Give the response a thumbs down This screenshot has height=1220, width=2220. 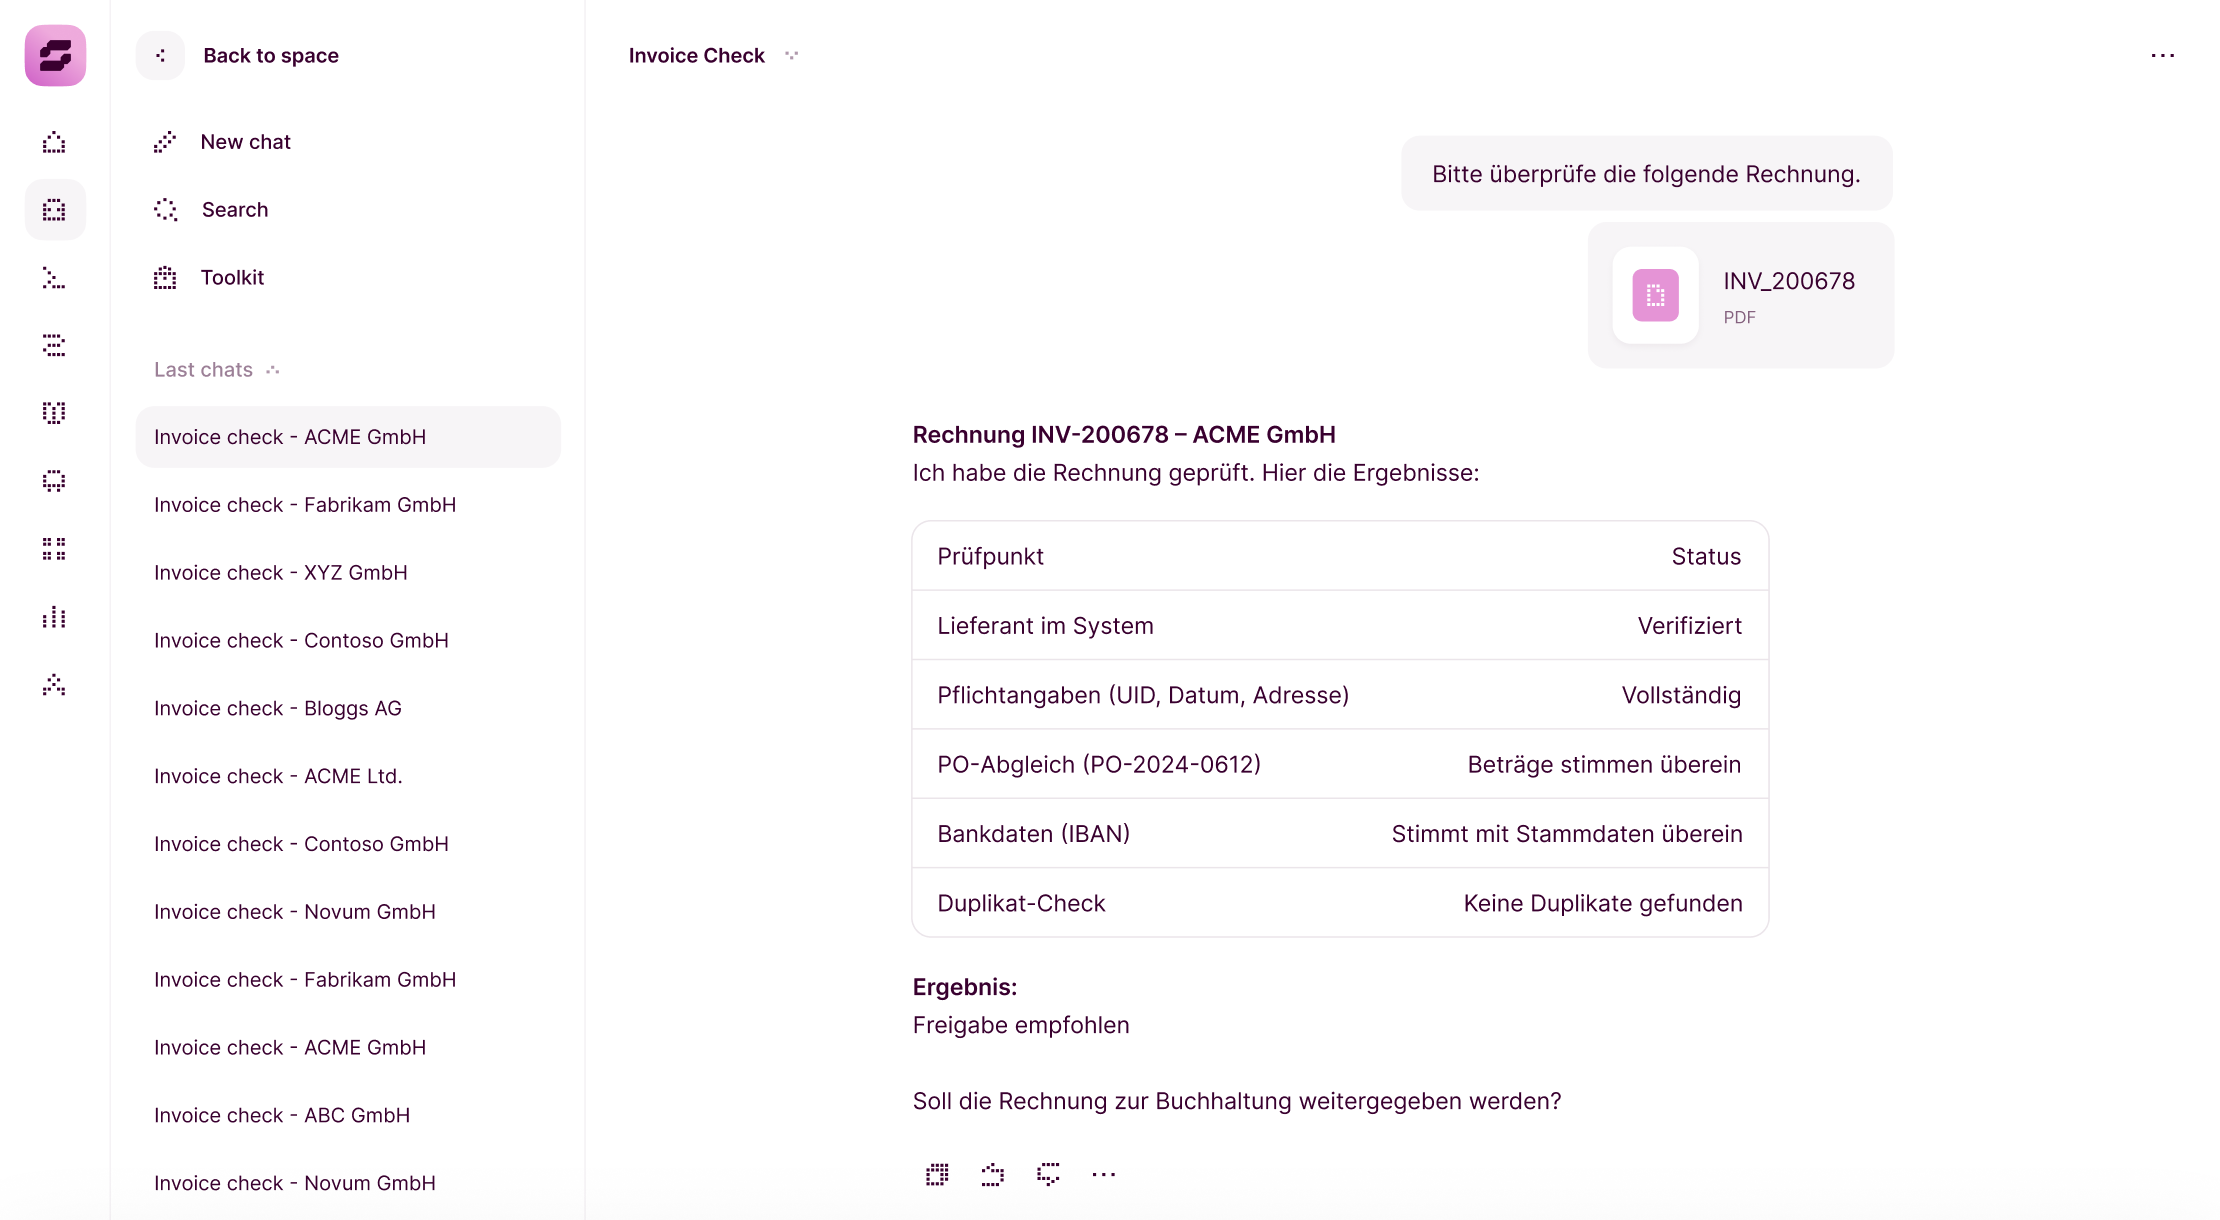pyautogui.click(x=1048, y=1174)
